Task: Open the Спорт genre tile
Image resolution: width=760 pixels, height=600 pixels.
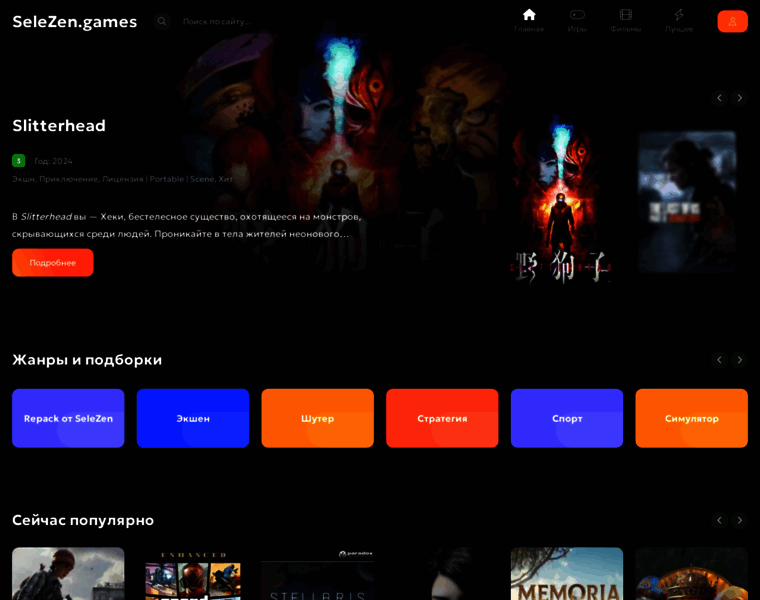Action: click(x=567, y=418)
